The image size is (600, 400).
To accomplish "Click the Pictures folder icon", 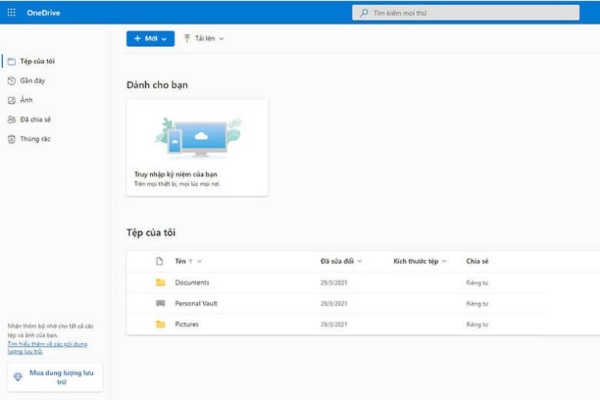I will [x=159, y=325].
